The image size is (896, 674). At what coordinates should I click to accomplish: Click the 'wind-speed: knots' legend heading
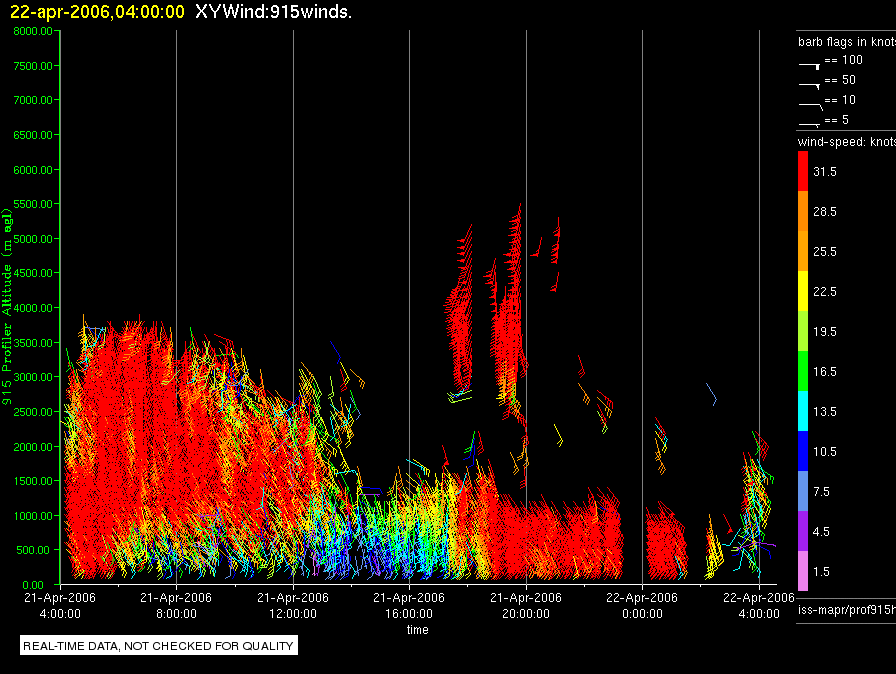pyautogui.click(x=847, y=142)
